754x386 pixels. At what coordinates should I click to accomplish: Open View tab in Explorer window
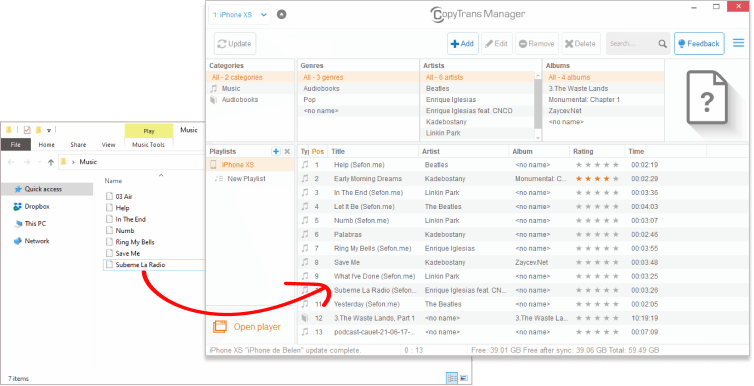pos(109,145)
